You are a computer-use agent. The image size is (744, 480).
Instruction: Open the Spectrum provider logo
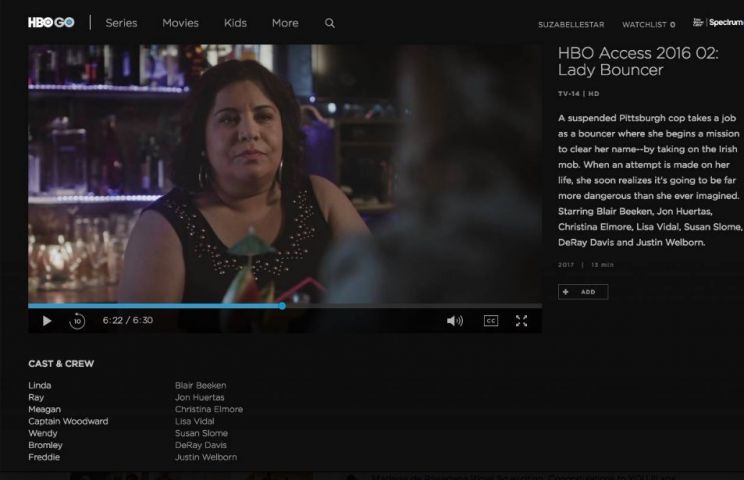click(x=718, y=22)
